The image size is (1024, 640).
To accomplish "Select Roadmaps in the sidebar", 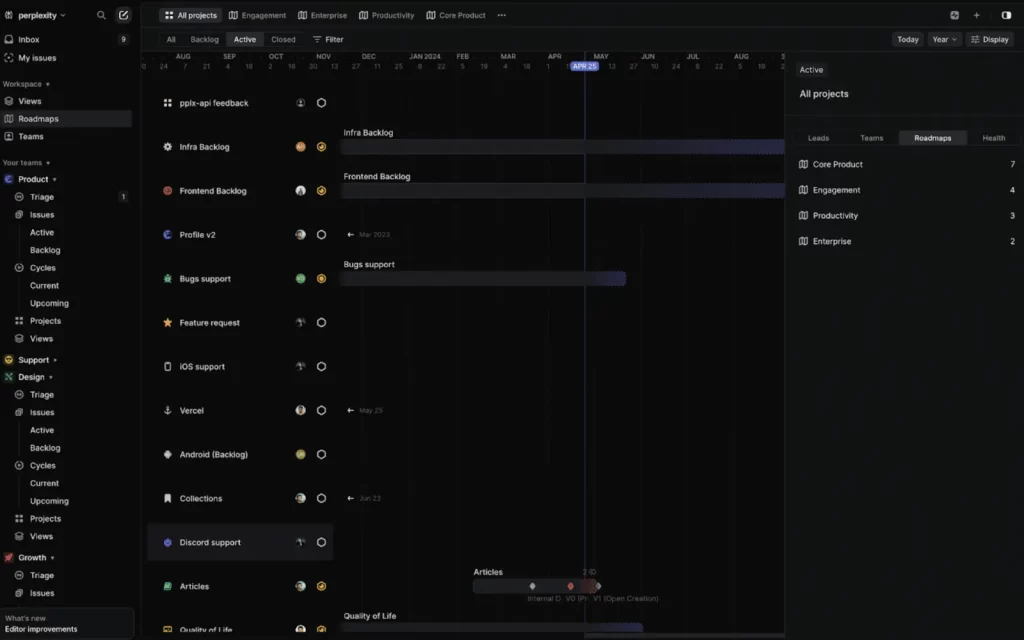I will pos(66,119).
